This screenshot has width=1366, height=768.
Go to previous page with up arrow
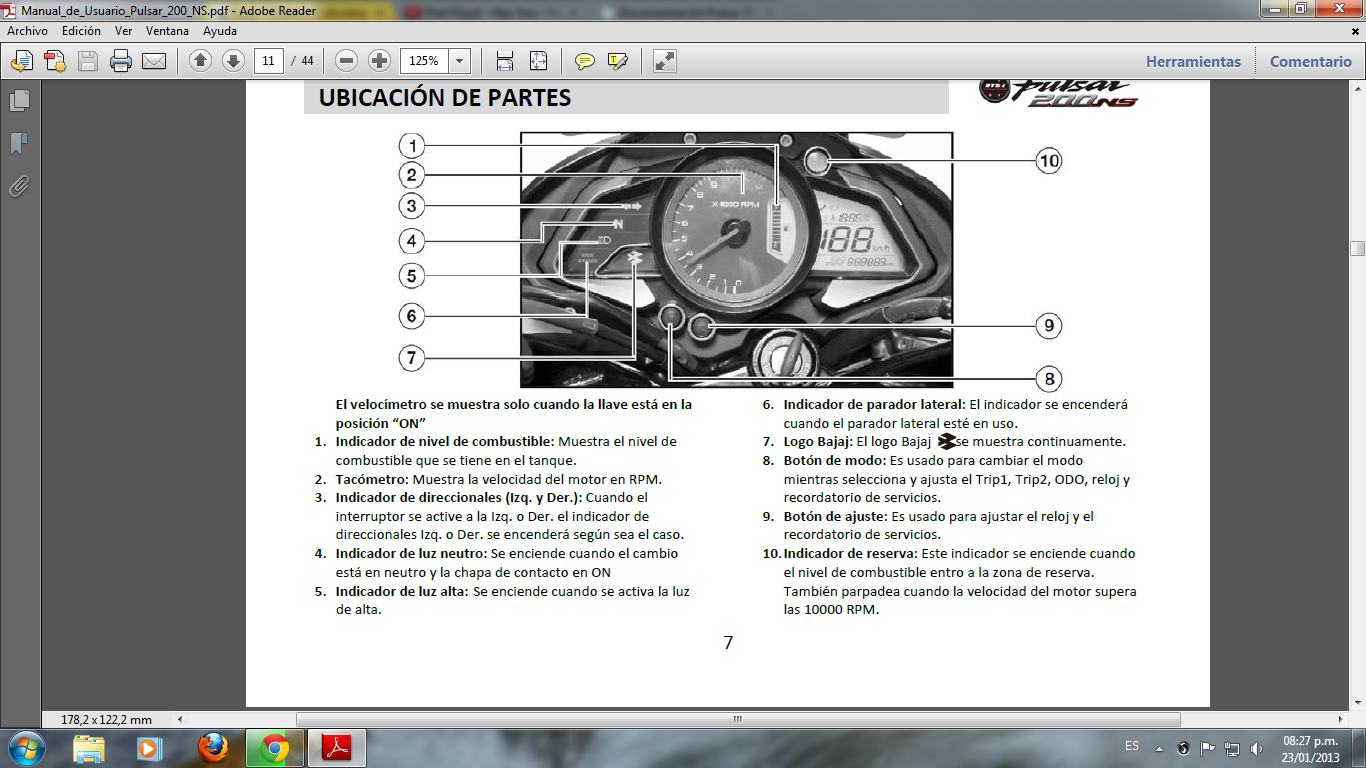[200, 61]
